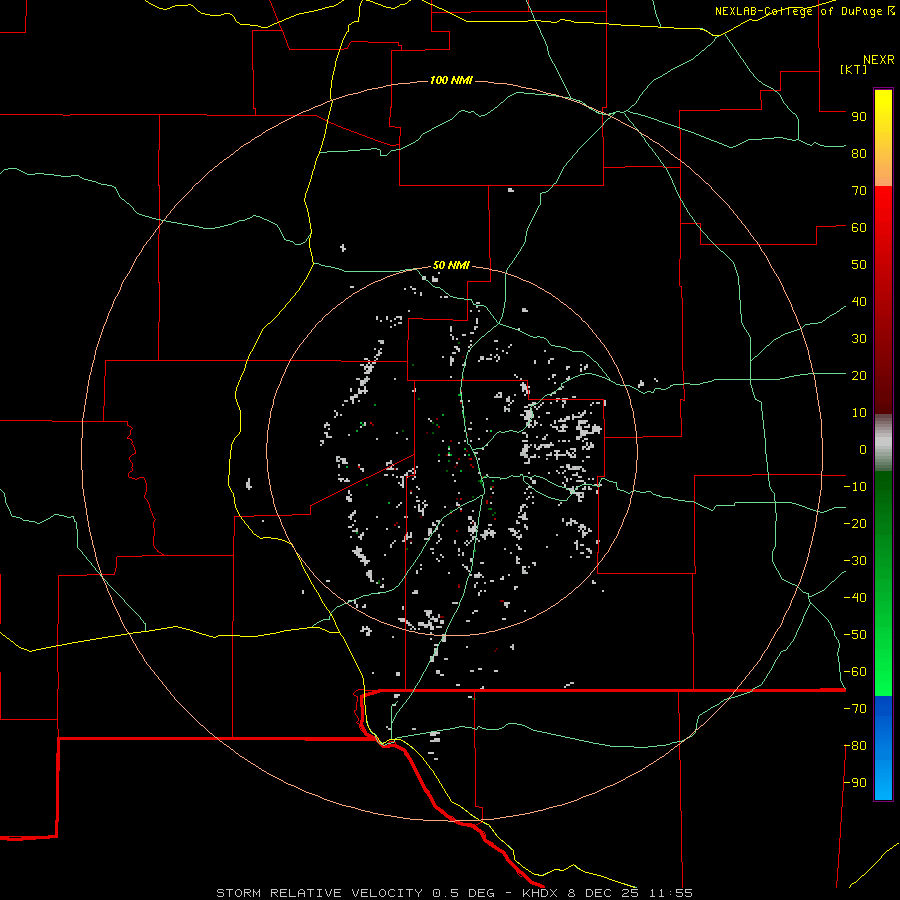
Task: Click the 50 knot scale label
Action: (x=859, y=265)
